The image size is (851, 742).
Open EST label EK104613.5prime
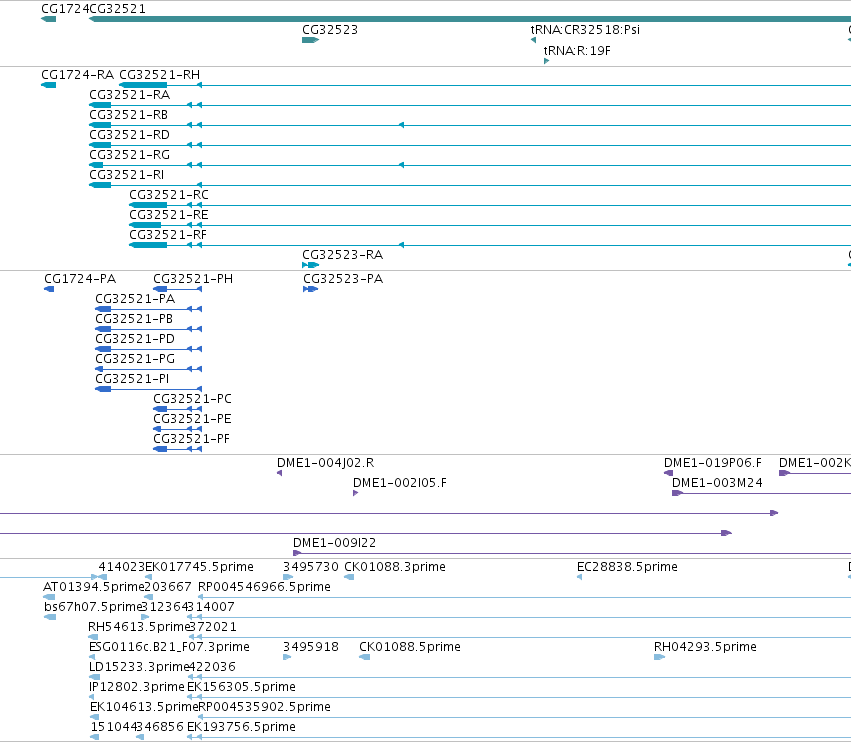144,707
